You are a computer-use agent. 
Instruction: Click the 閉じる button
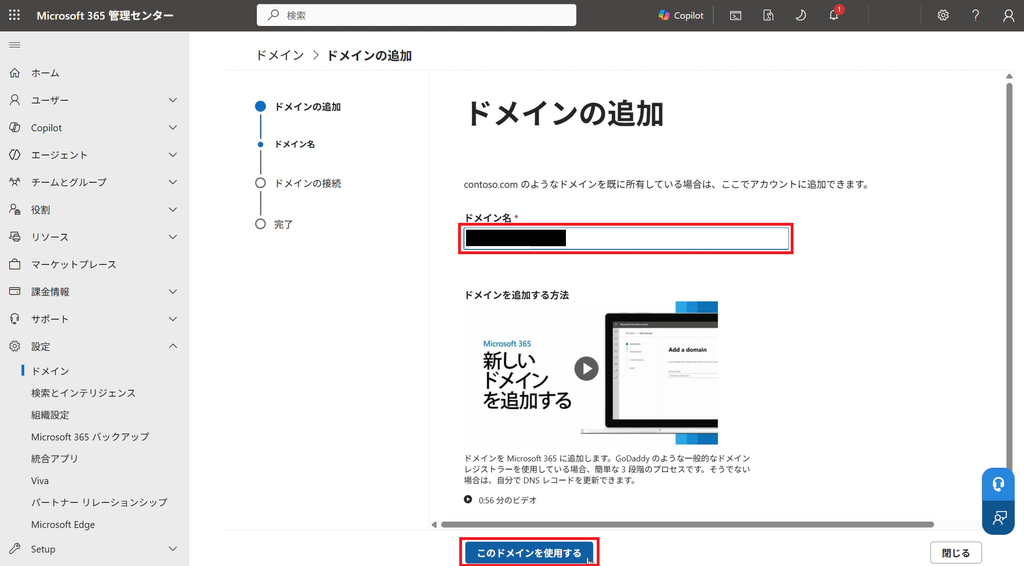coord(955,553)
